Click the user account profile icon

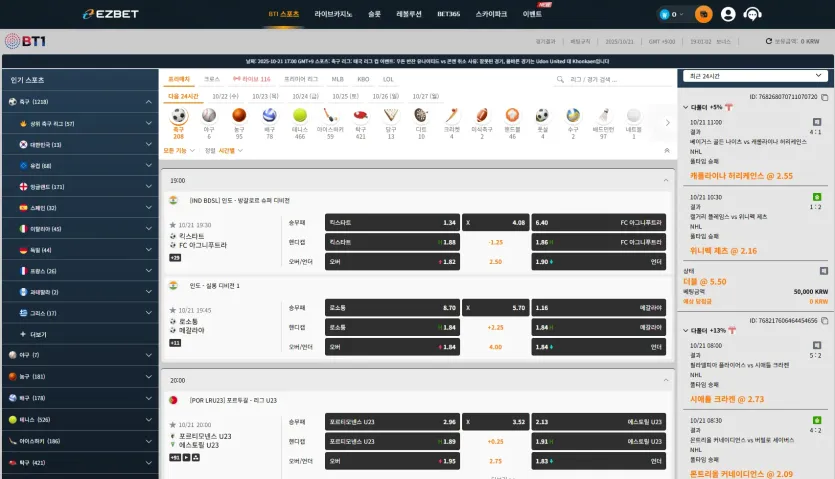click(728, 14)
